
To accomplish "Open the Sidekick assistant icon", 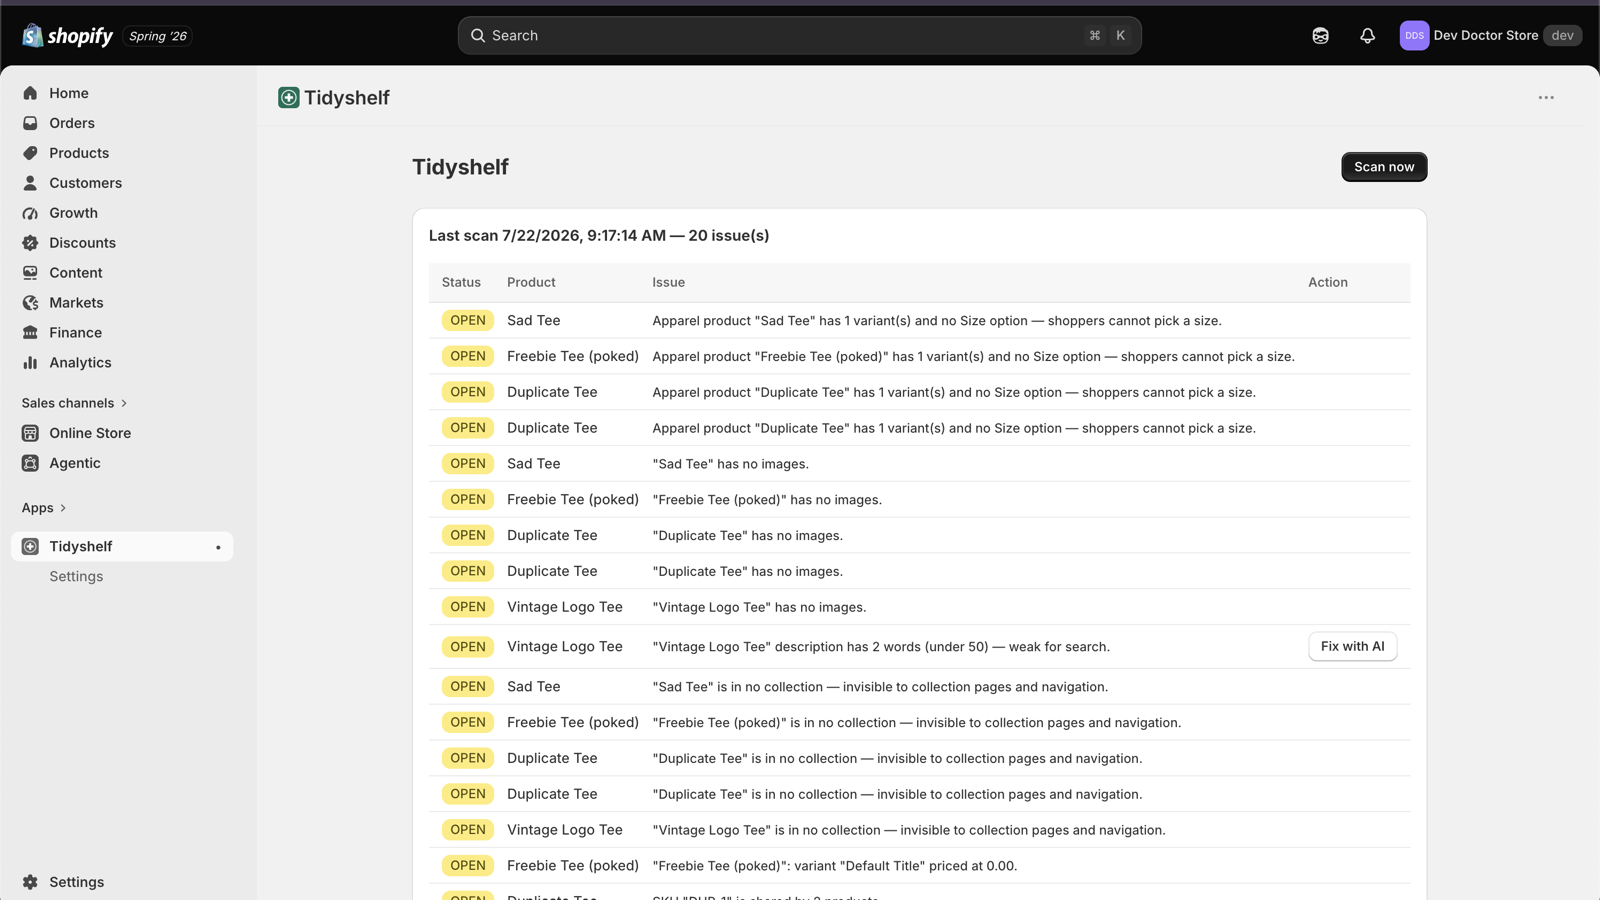I will 1320,36.
